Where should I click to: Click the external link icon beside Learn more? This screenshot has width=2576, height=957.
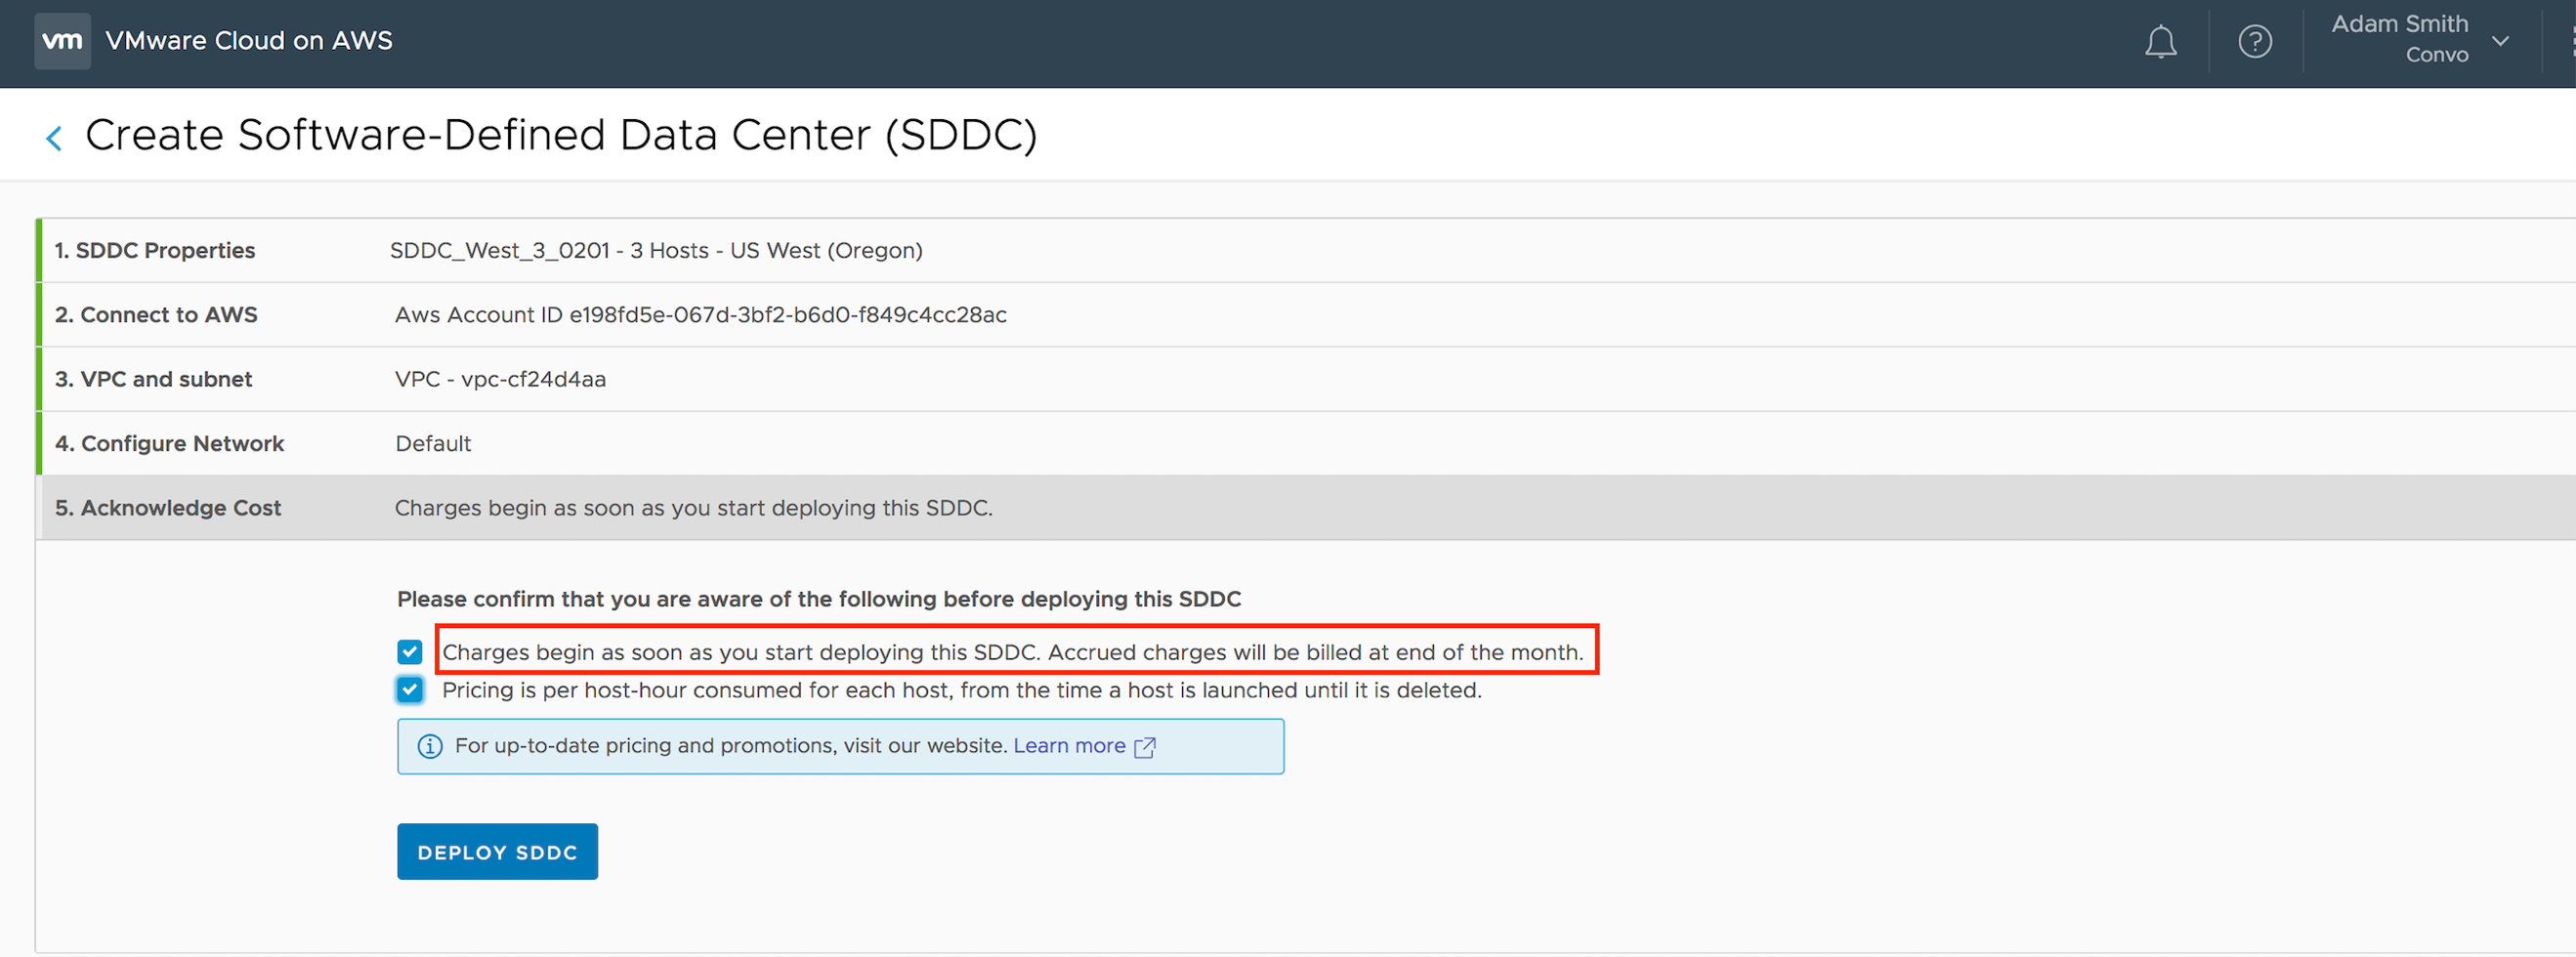[x=1145, y=747]
